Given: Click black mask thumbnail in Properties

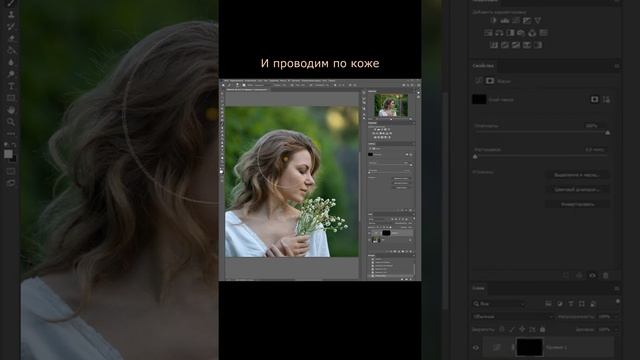Looking at the screenshot, I should (x=479, y=99).
